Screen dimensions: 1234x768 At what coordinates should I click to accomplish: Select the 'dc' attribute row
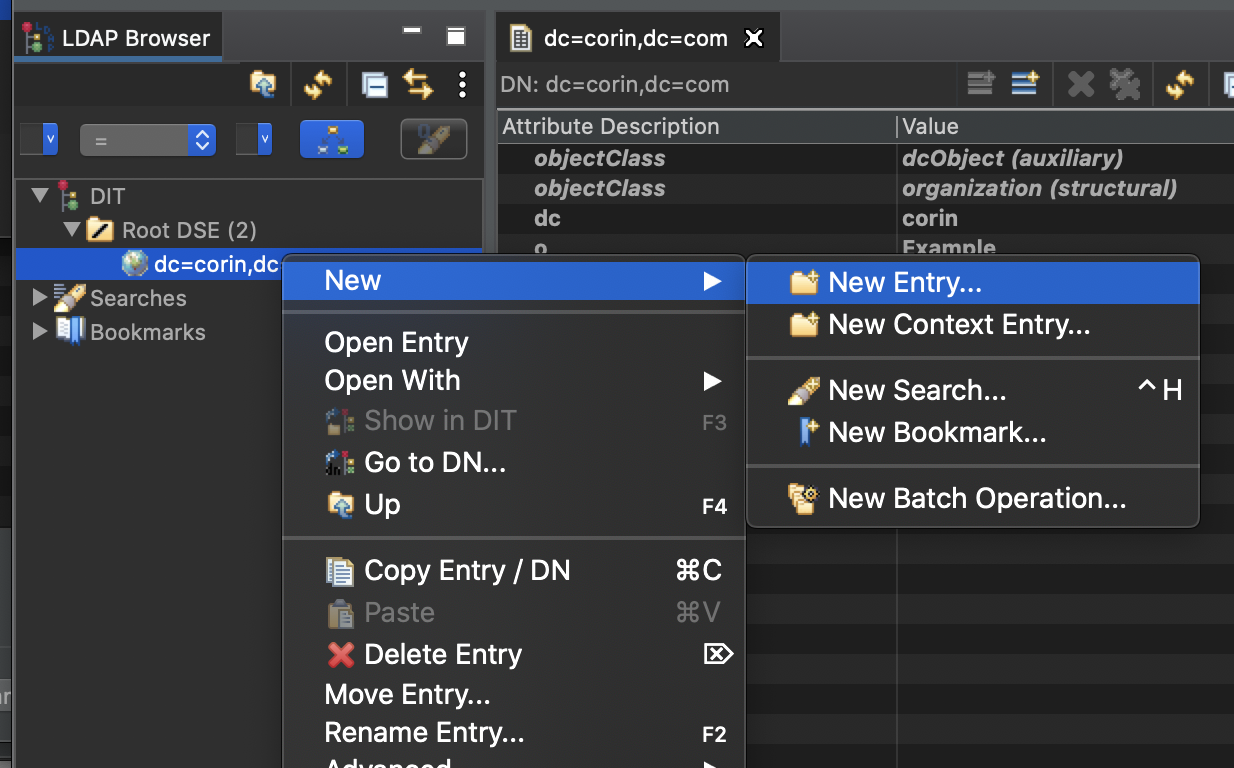point(866,218)
